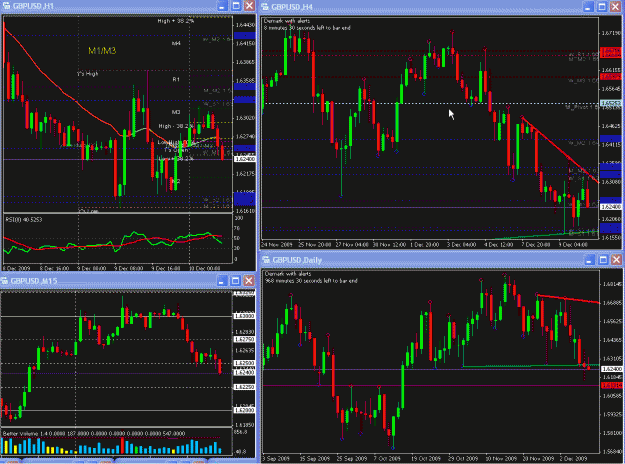The width and height of the screenshot is (625, 464).
Task: Select the red trend line in Daily chart
Action: pos(568,299)
